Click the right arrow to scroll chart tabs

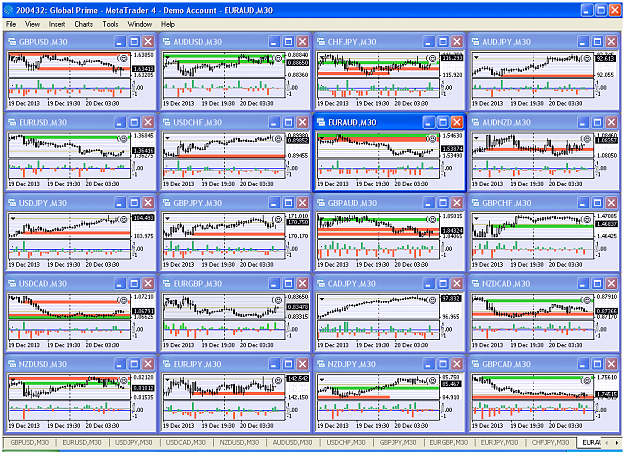pos(616,442)
